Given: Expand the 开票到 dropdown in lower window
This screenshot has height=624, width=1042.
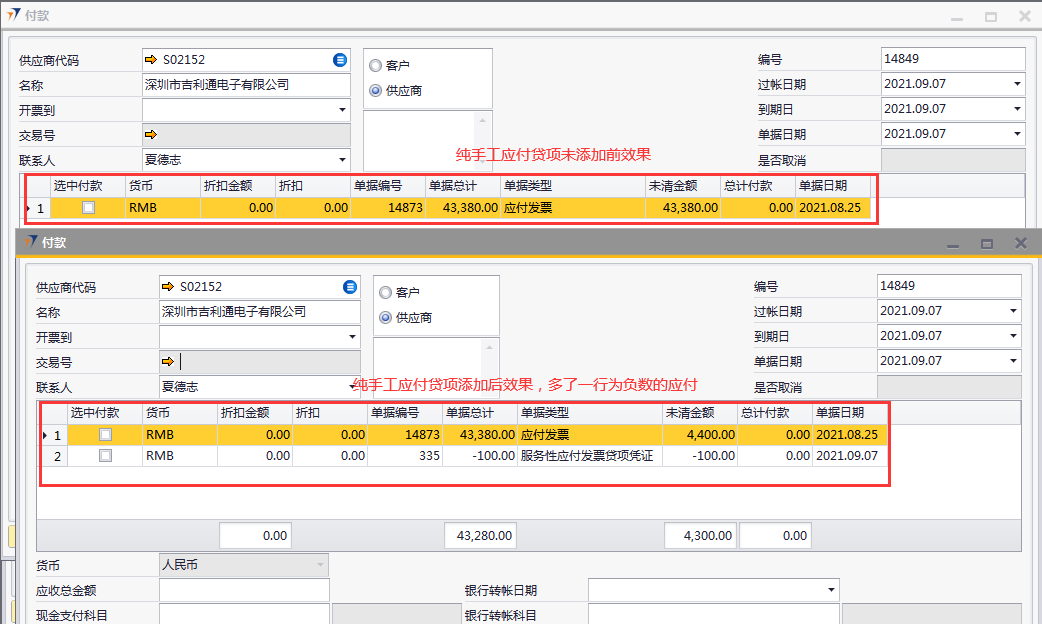Looking at the screenshot, I should 352,338.
